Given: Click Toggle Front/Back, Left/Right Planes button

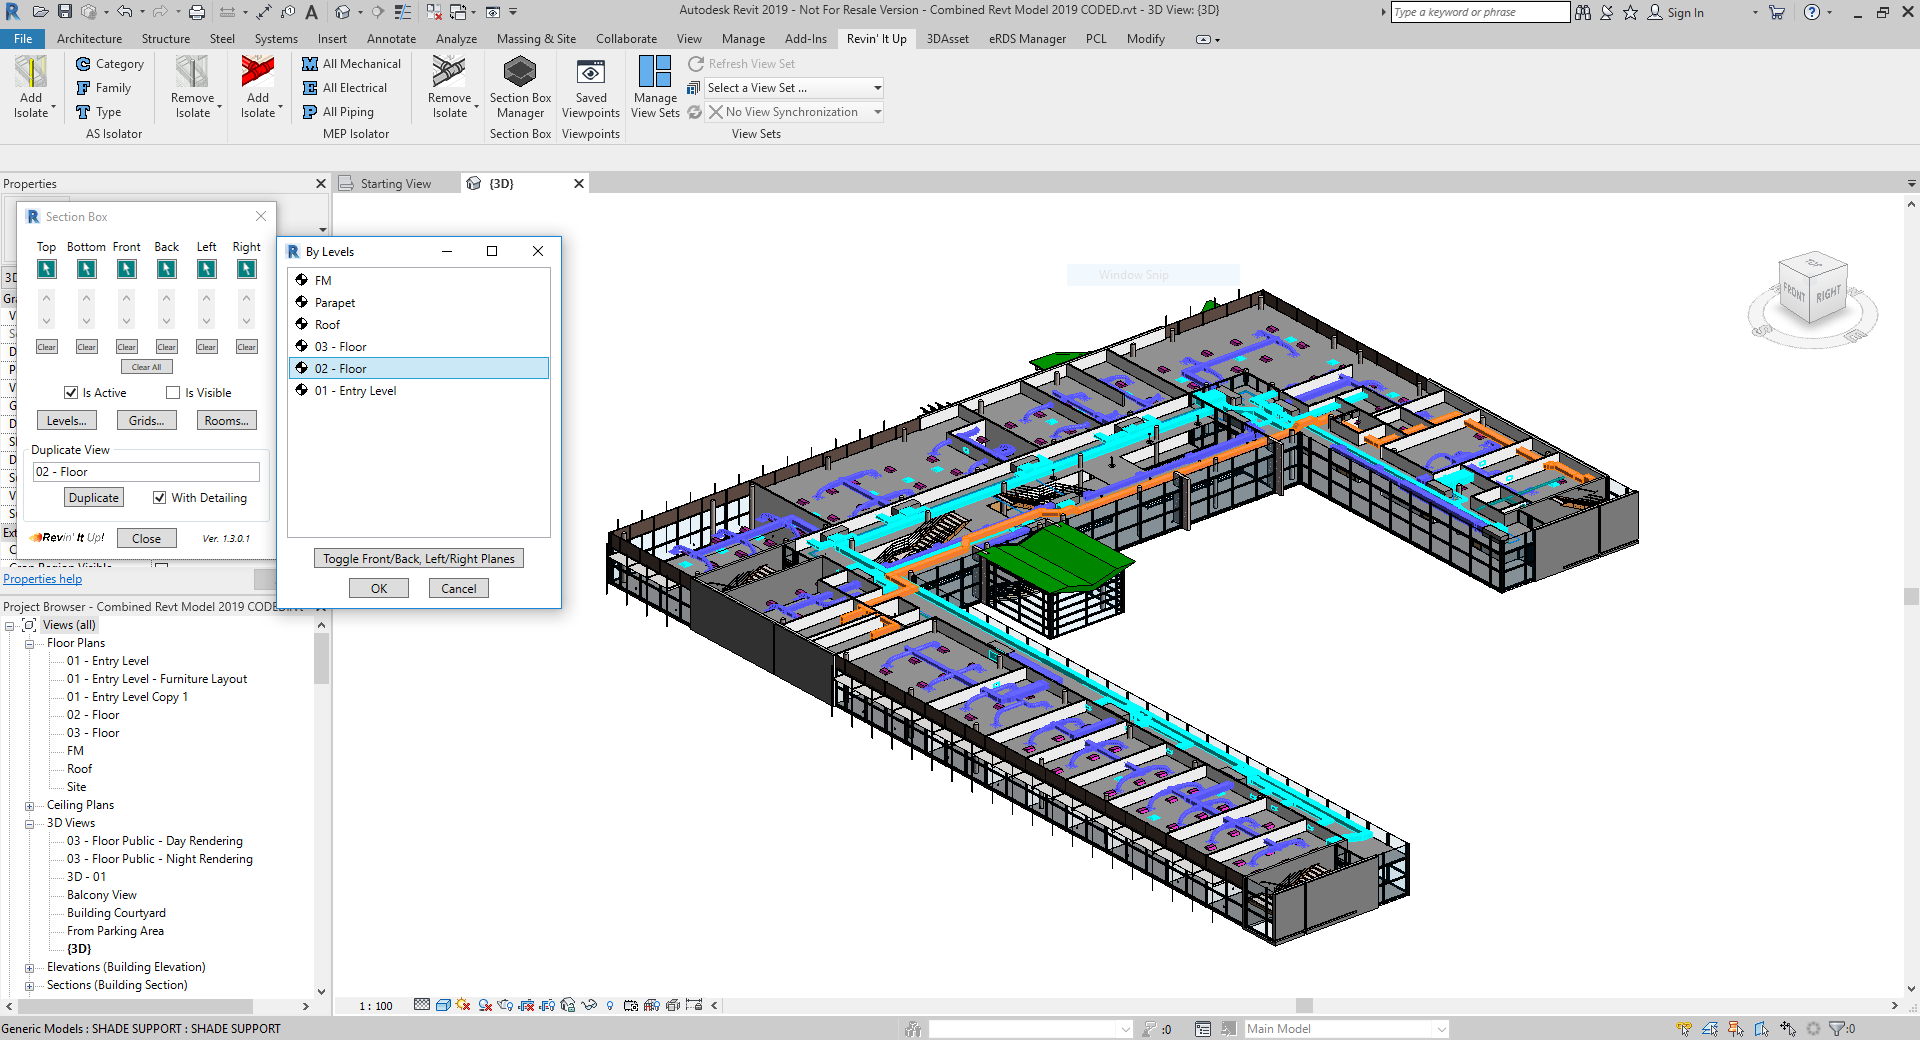Looking at the screenshot, I should [419, 559].
